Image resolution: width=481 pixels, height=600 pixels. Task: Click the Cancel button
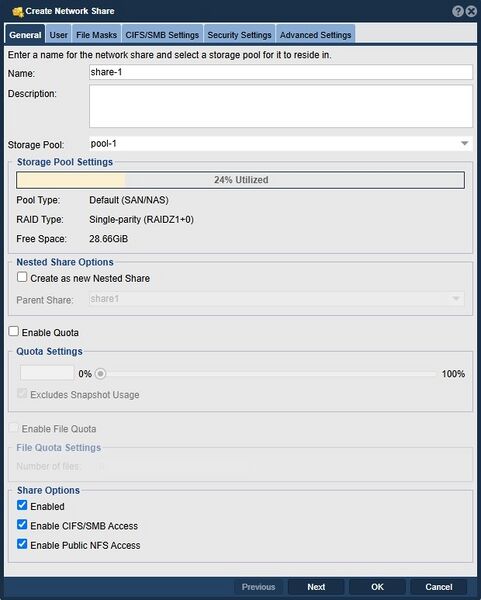[439, 587]
